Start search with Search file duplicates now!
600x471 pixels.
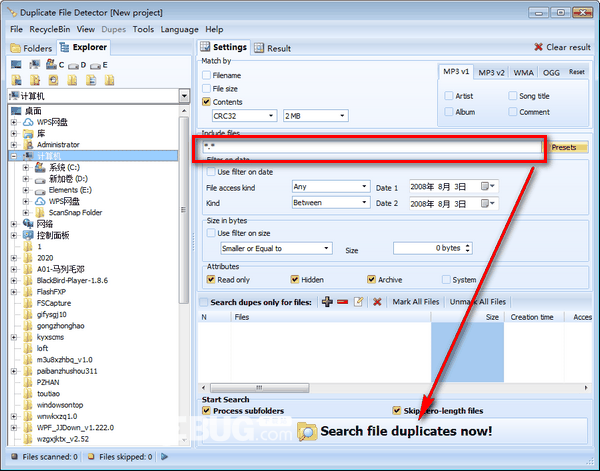click(395, 431)
